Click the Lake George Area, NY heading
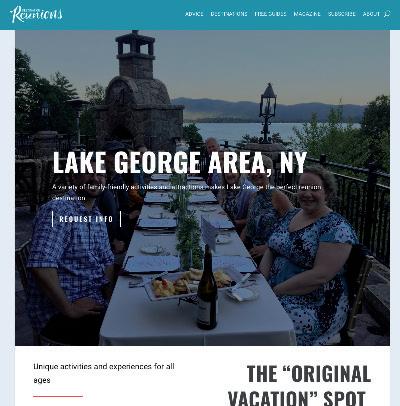Viewport: 400px width, 406px height. pyautogui.click(x=180, y=162)
